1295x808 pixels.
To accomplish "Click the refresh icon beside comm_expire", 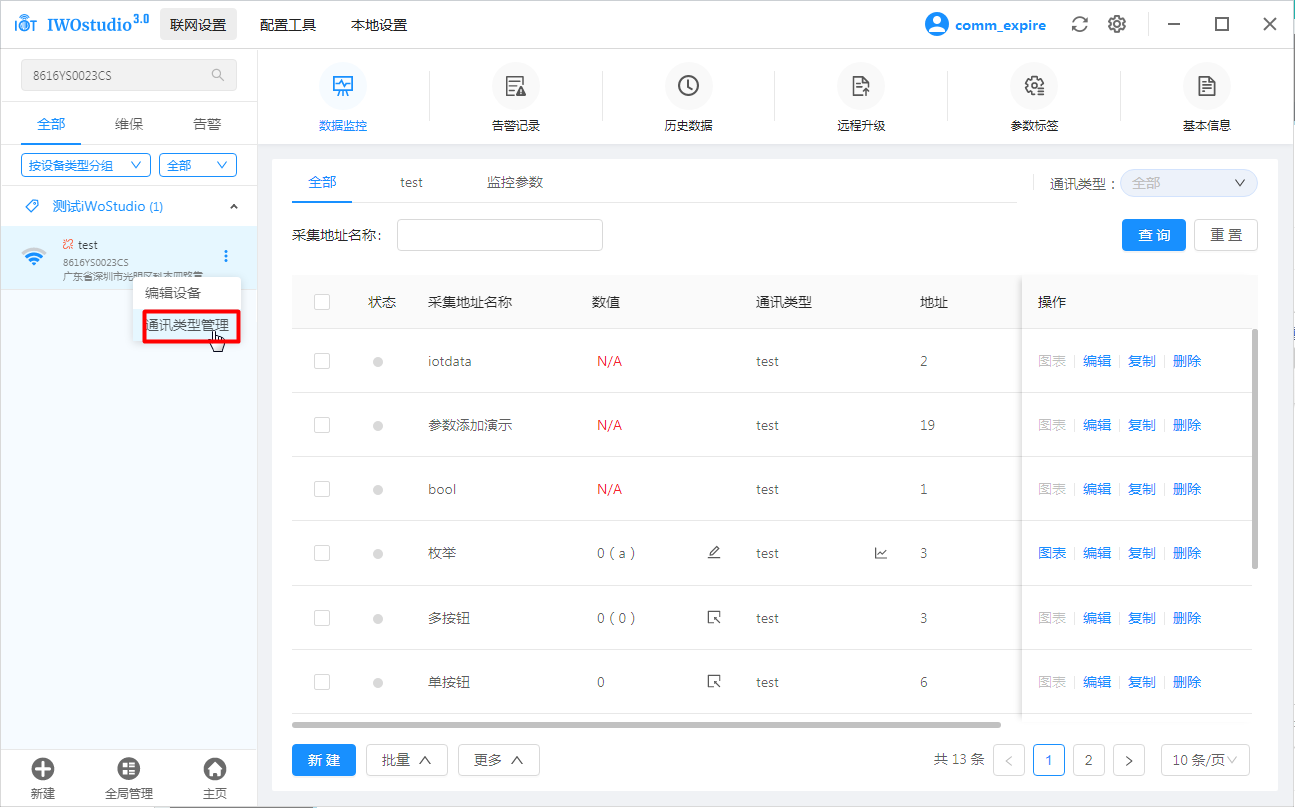I will [x=1079, y=25].
